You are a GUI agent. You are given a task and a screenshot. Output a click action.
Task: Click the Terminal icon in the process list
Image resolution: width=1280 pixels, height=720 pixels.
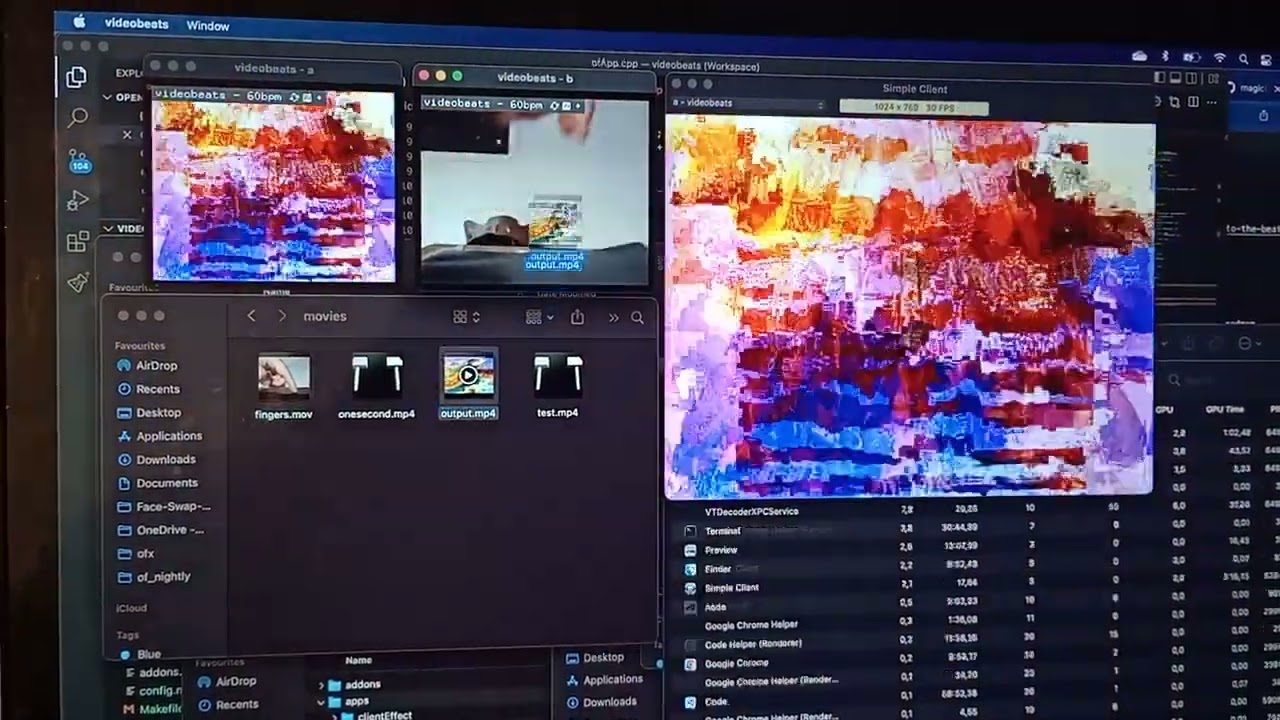(x=690, y=531)
